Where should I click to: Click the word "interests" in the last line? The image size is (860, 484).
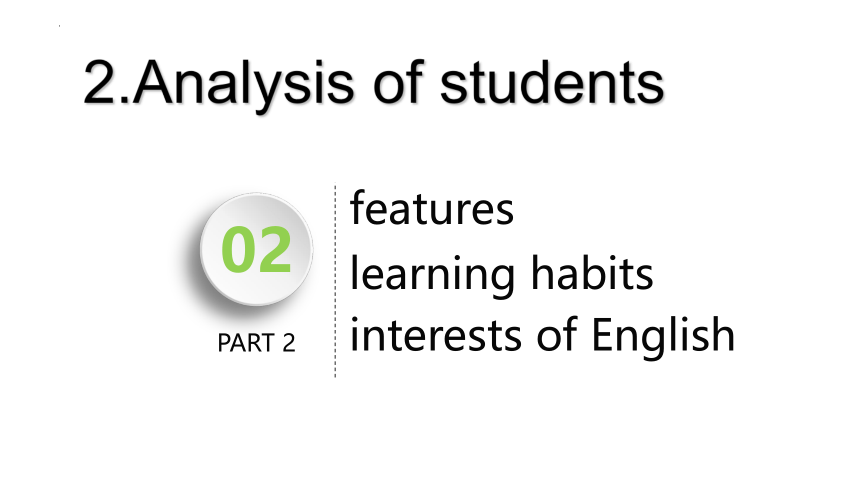(435, 335)
